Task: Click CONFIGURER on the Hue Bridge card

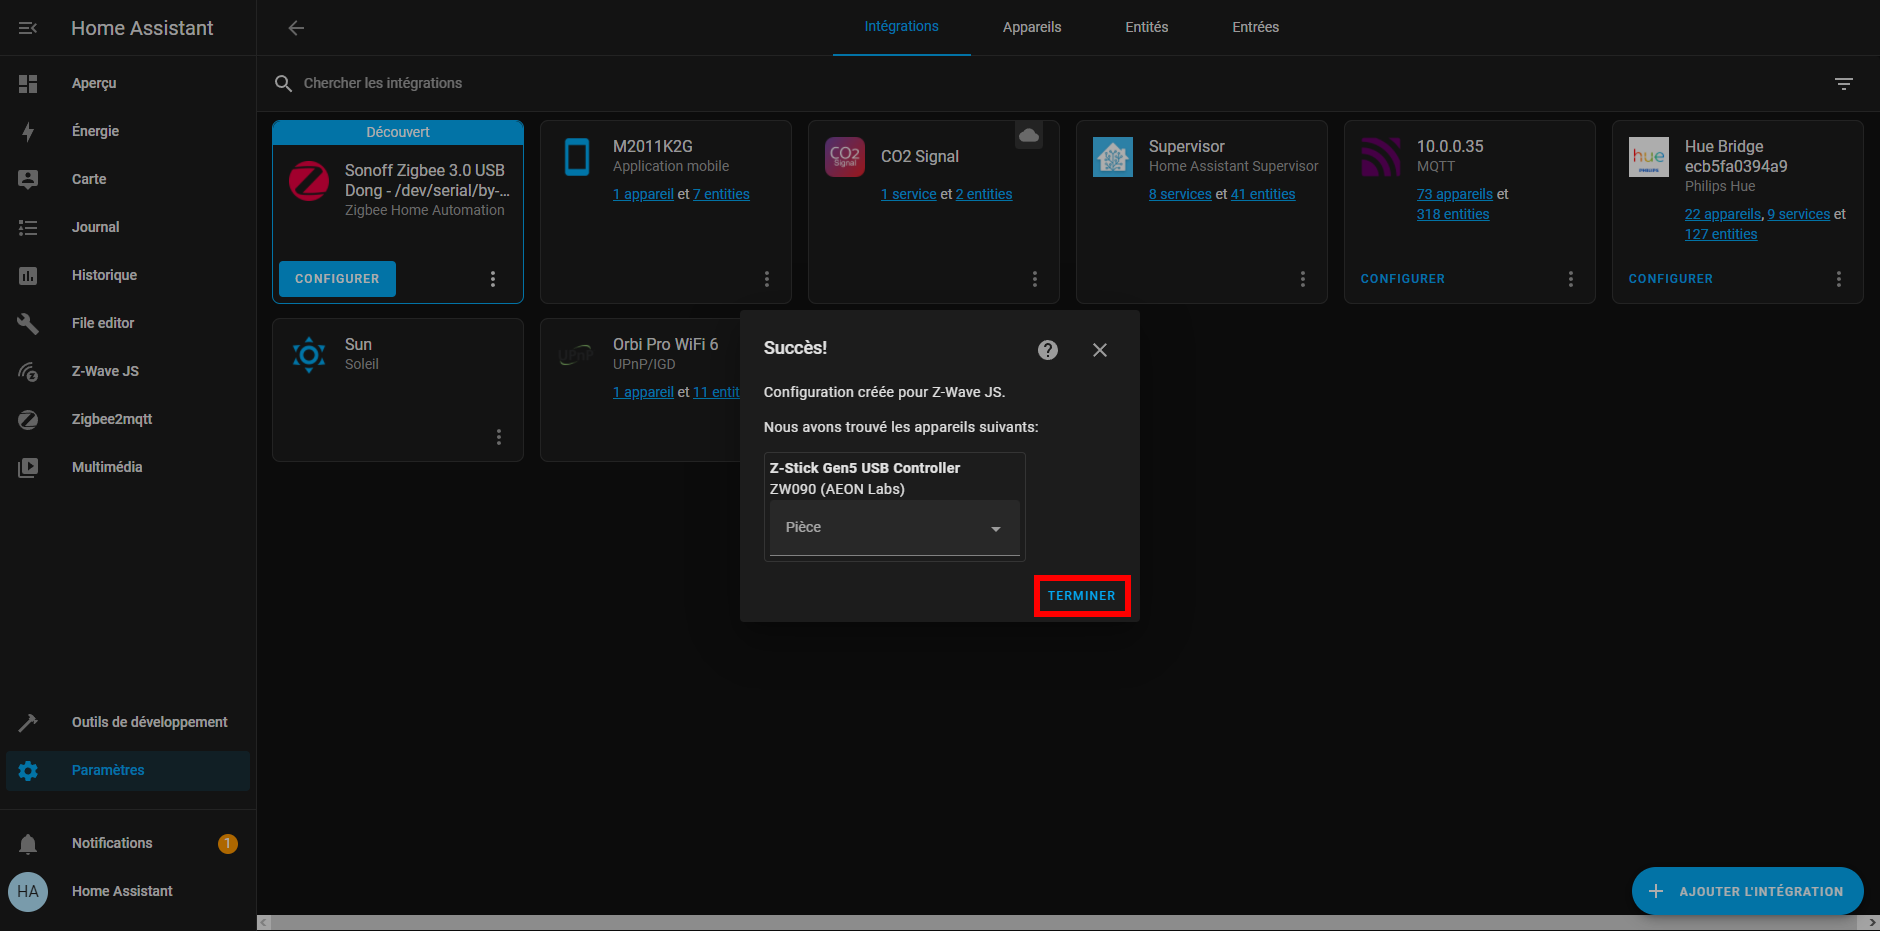Action: coord(1671,279)
